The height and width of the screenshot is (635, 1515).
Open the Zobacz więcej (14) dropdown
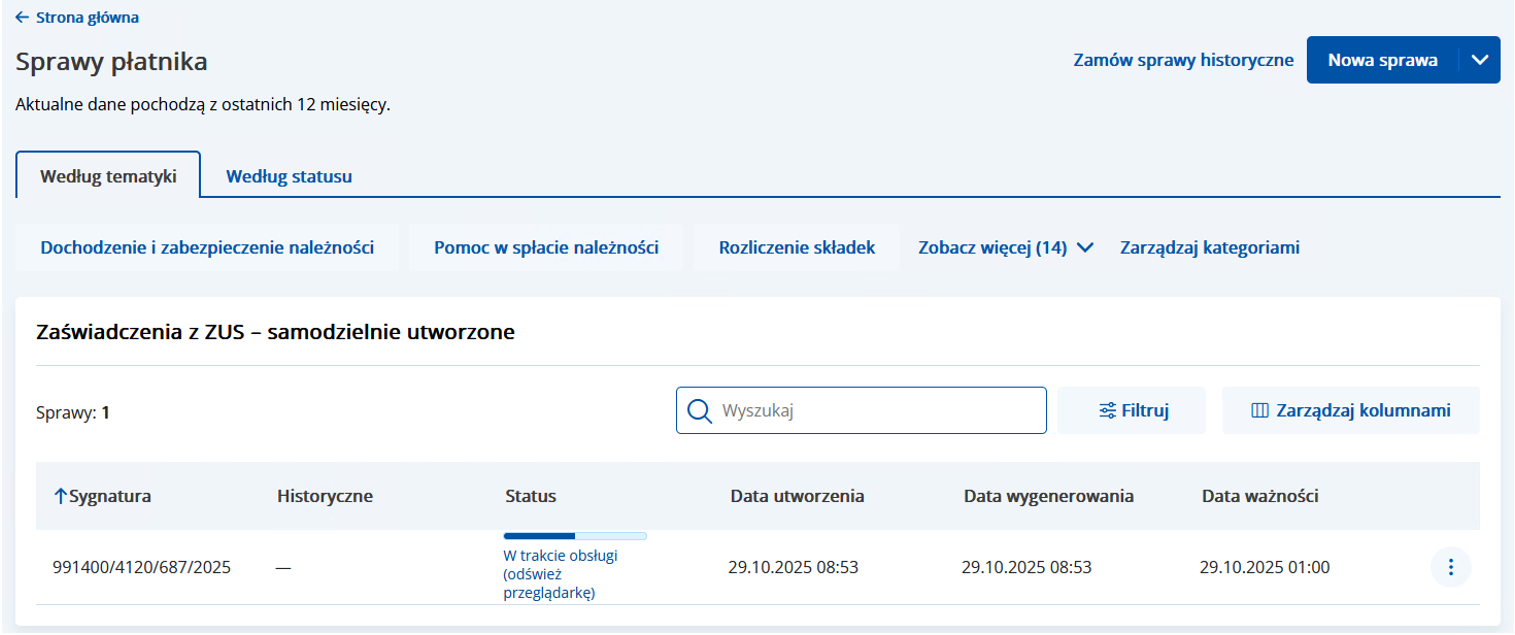[x=1003, y=247]
